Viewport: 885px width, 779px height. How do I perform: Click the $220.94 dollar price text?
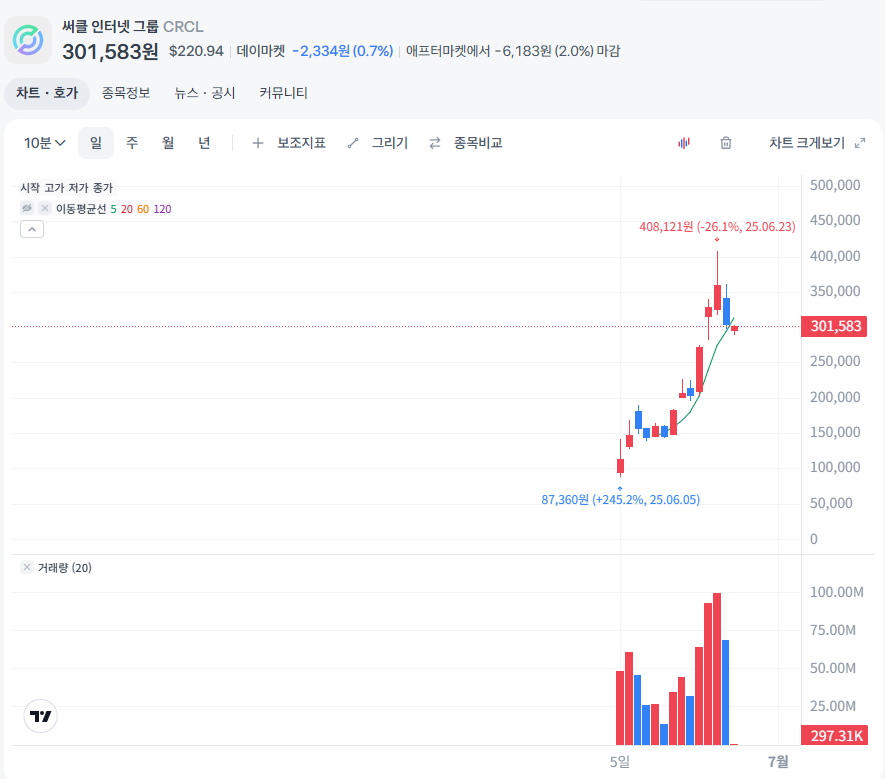196,51
